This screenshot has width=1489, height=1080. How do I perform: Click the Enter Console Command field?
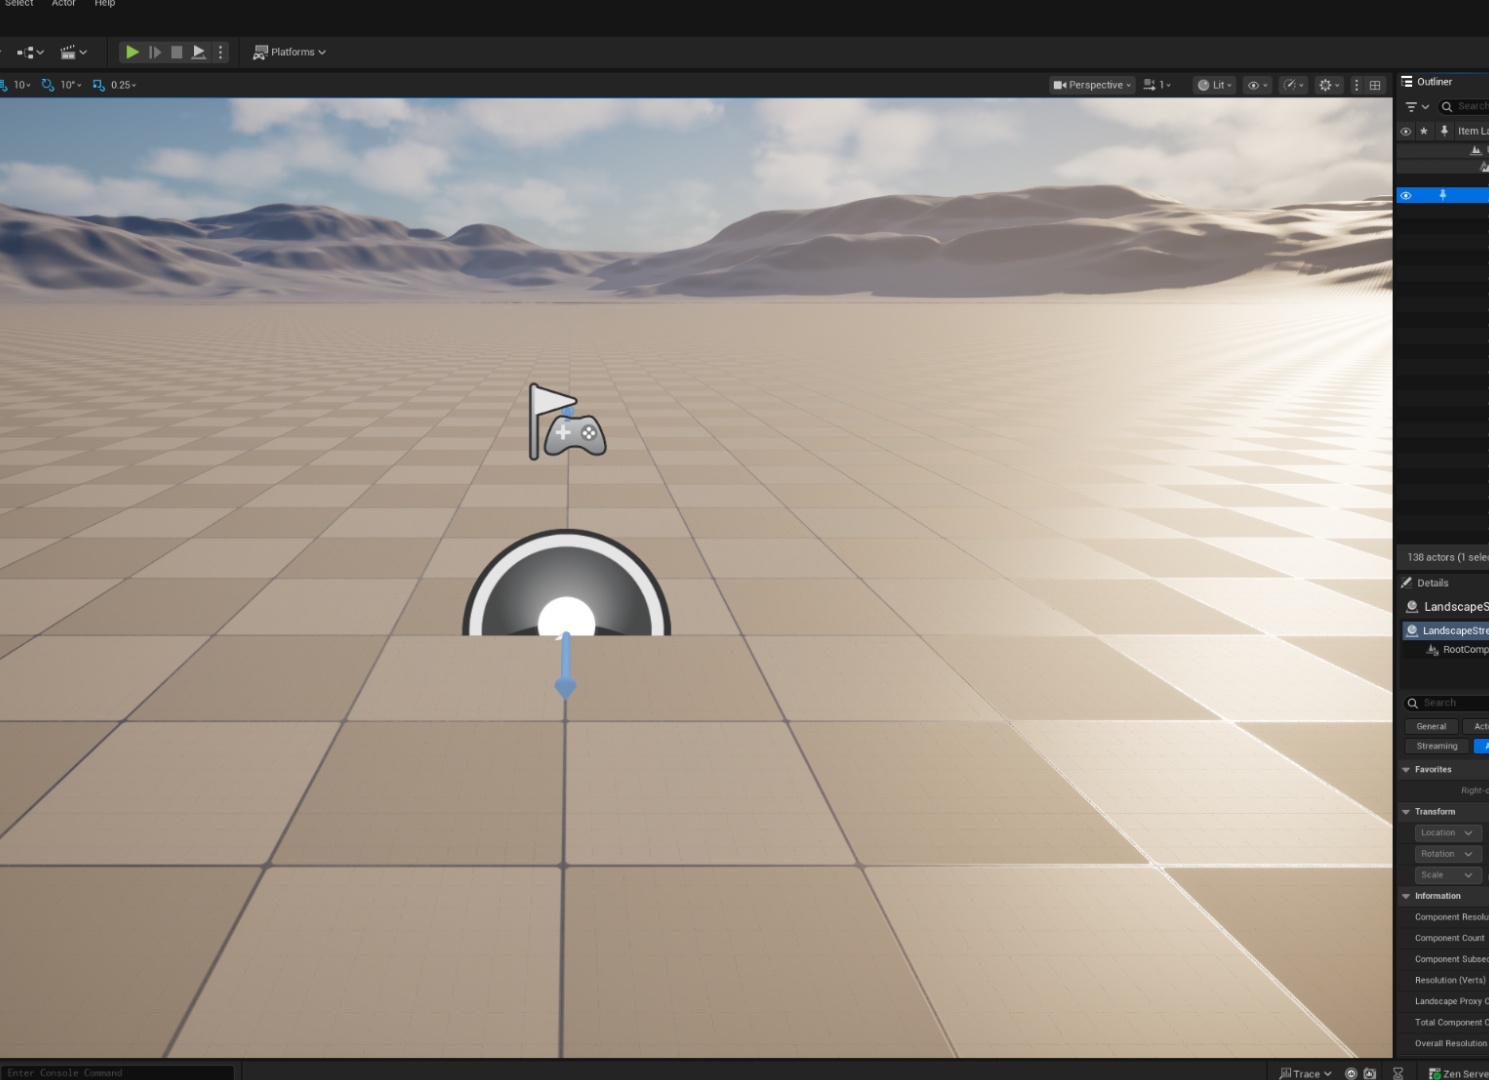pyautogui.click(x=117, y=1072)
